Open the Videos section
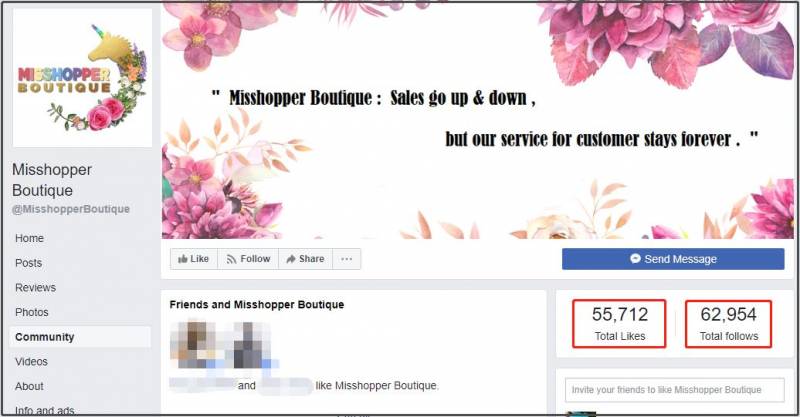The height and width of the screenshot is (417, 800). [31, 361]
